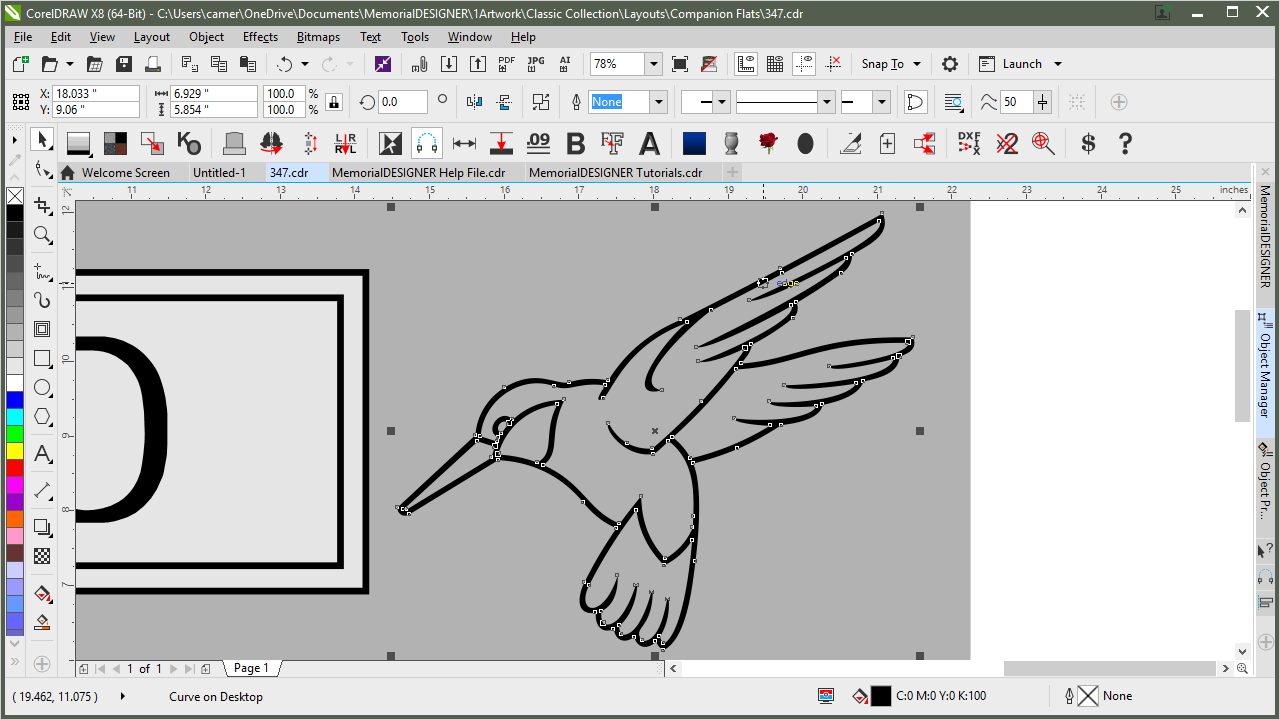The image size is (1280, 720).
Task: Toggle show rulers button
Action: coord(746,64)
